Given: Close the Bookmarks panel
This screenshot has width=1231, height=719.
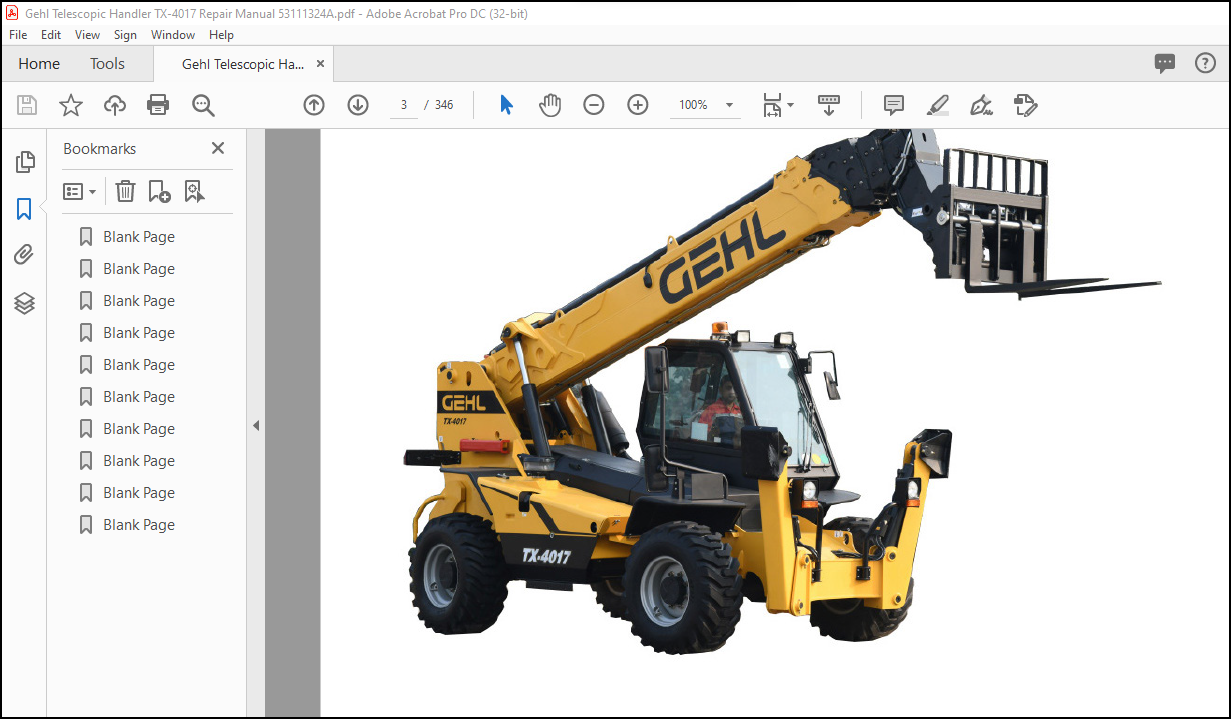Looking at the screenshot, I should tap(218, 148).
